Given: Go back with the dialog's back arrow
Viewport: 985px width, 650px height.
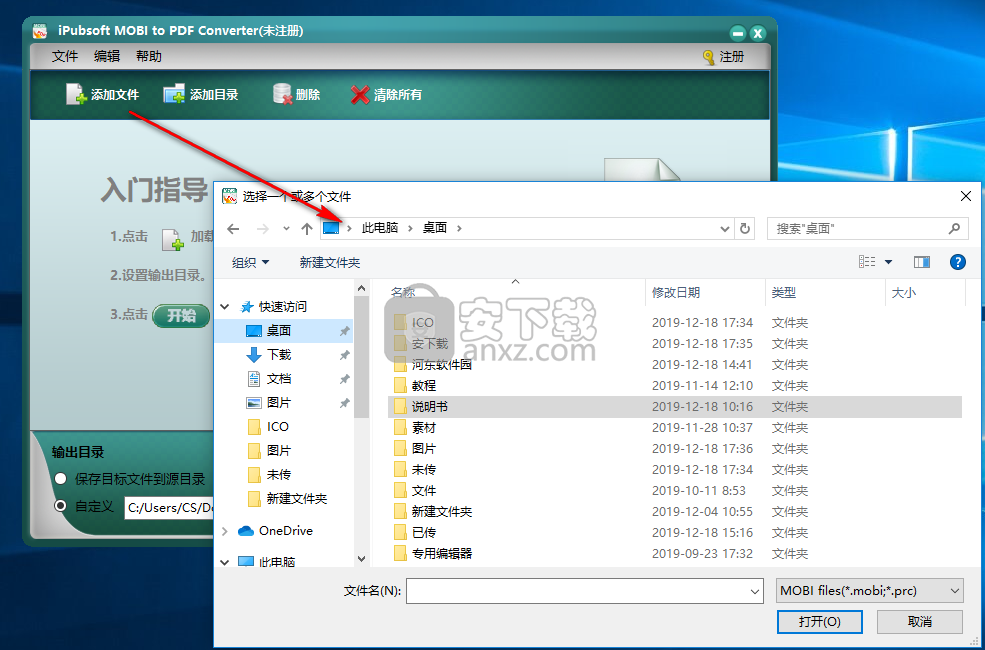Looking at the screenshot, I should pyautogui.click(x=233, y=229).
